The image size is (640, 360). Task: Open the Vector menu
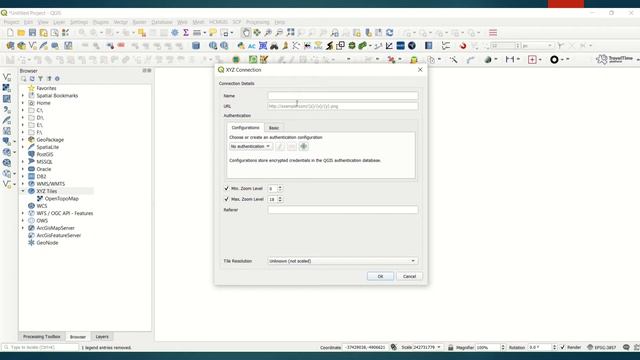[x=120, y=22]
